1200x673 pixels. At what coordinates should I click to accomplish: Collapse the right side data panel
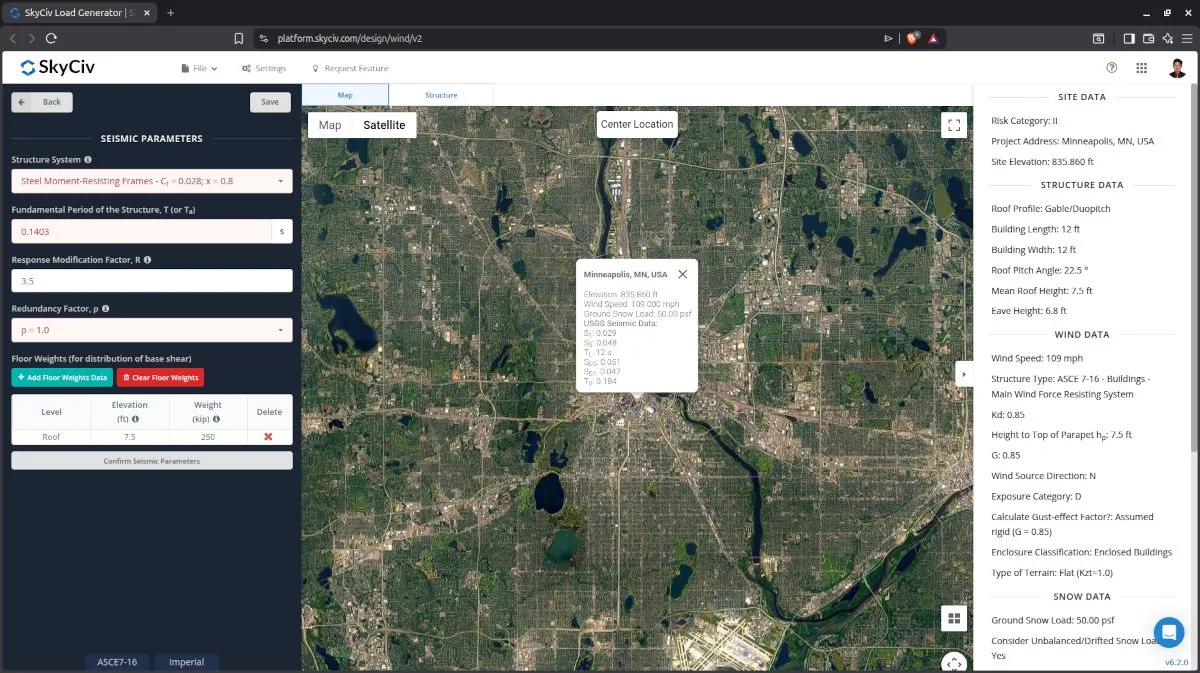[x=963, y=374]
